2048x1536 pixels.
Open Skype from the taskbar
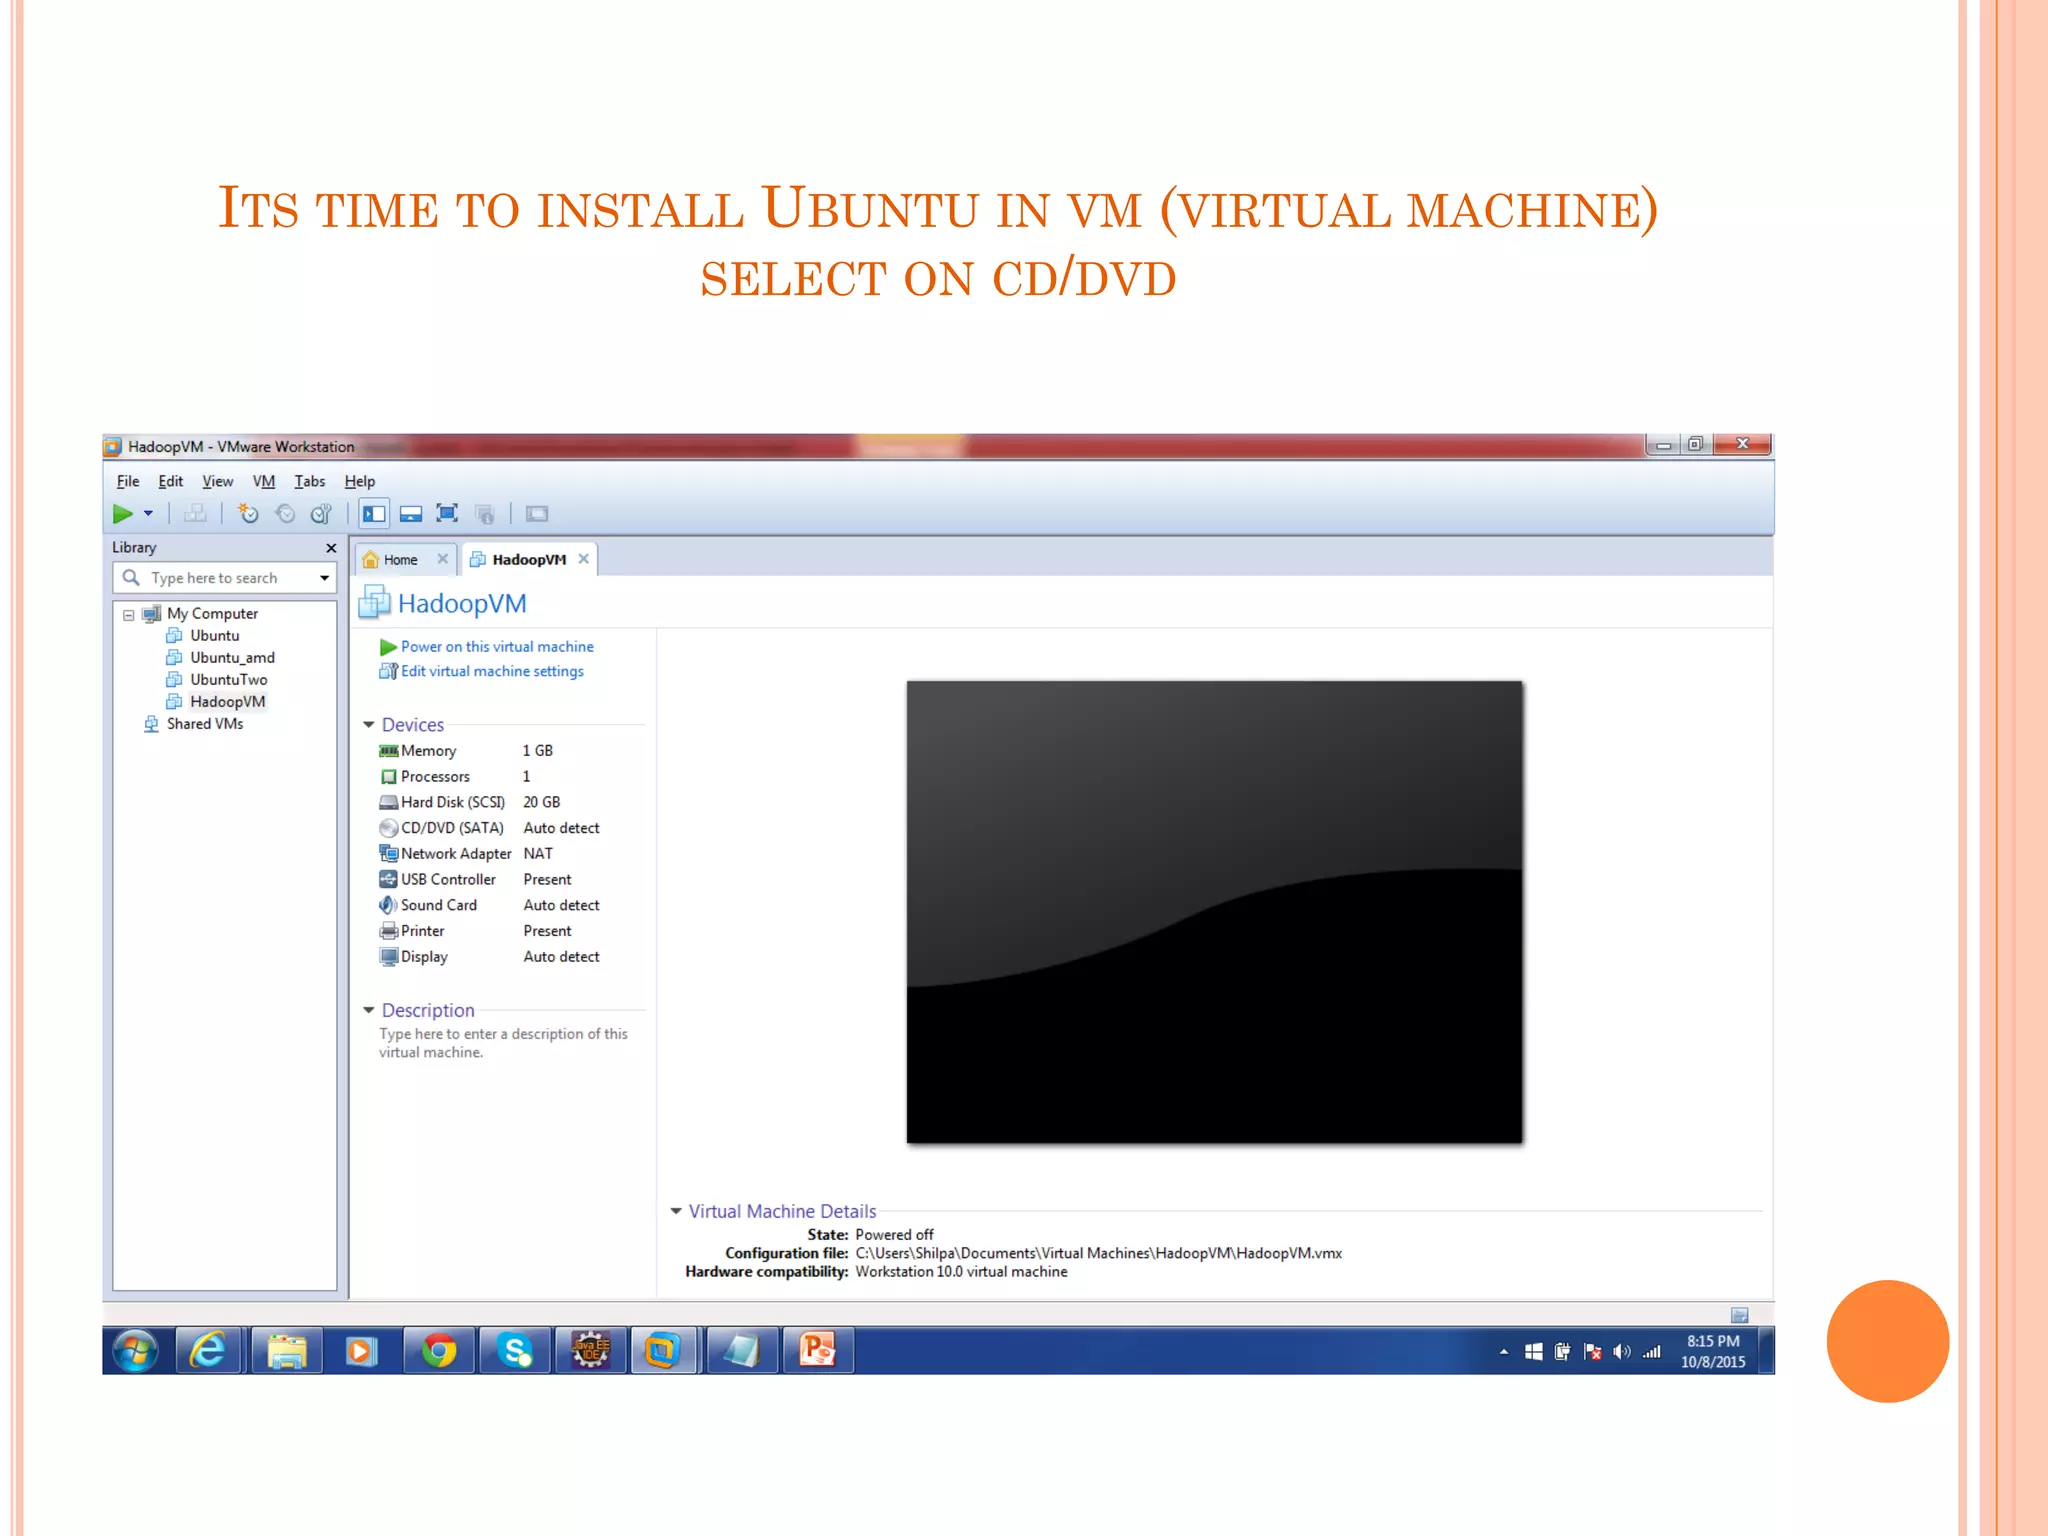point(514,1351)
